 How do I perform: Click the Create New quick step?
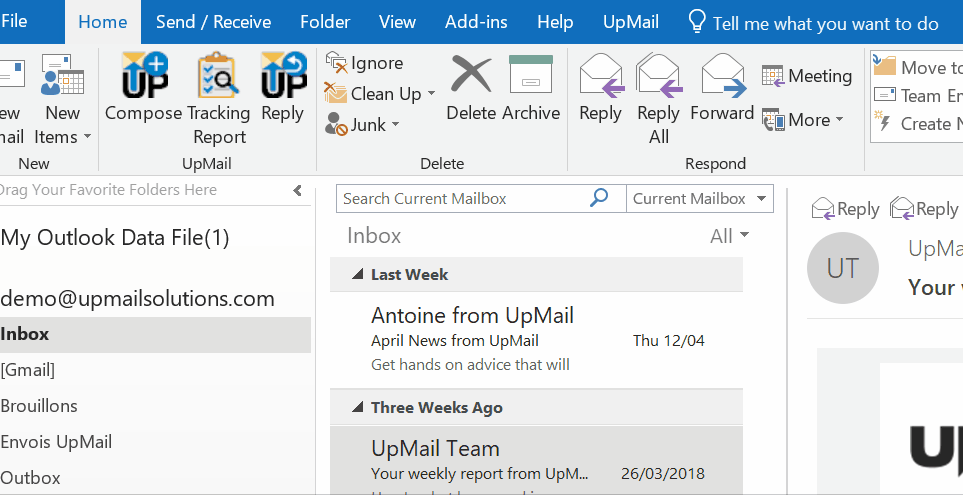pos(918,123)
